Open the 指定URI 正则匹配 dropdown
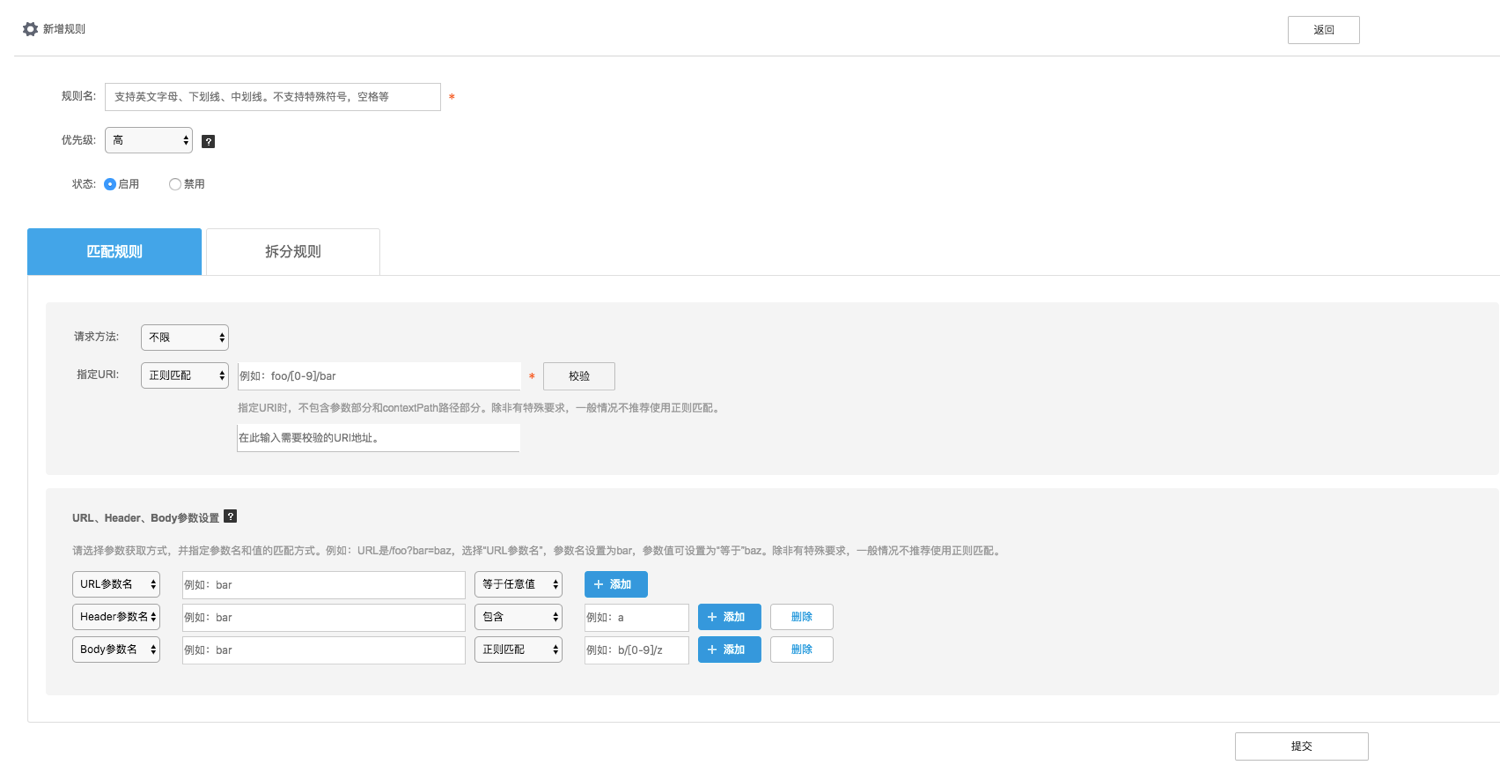 click(x=185, y=375)
